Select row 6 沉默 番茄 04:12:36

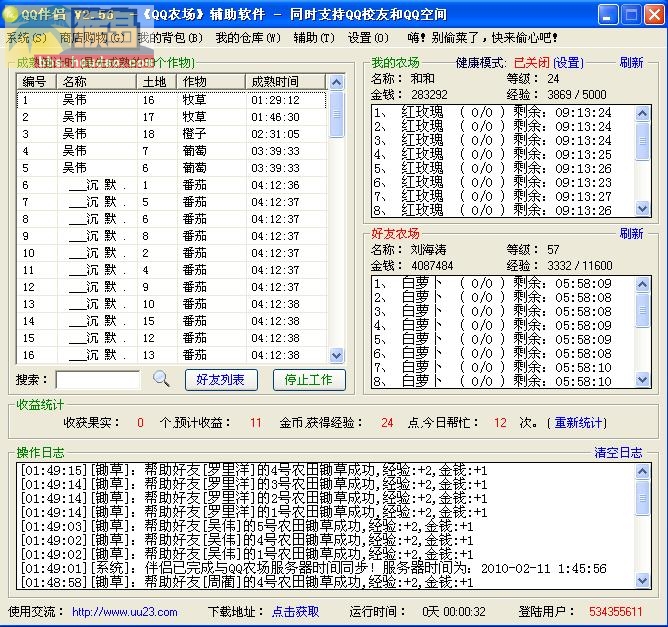tap(172, 185)
